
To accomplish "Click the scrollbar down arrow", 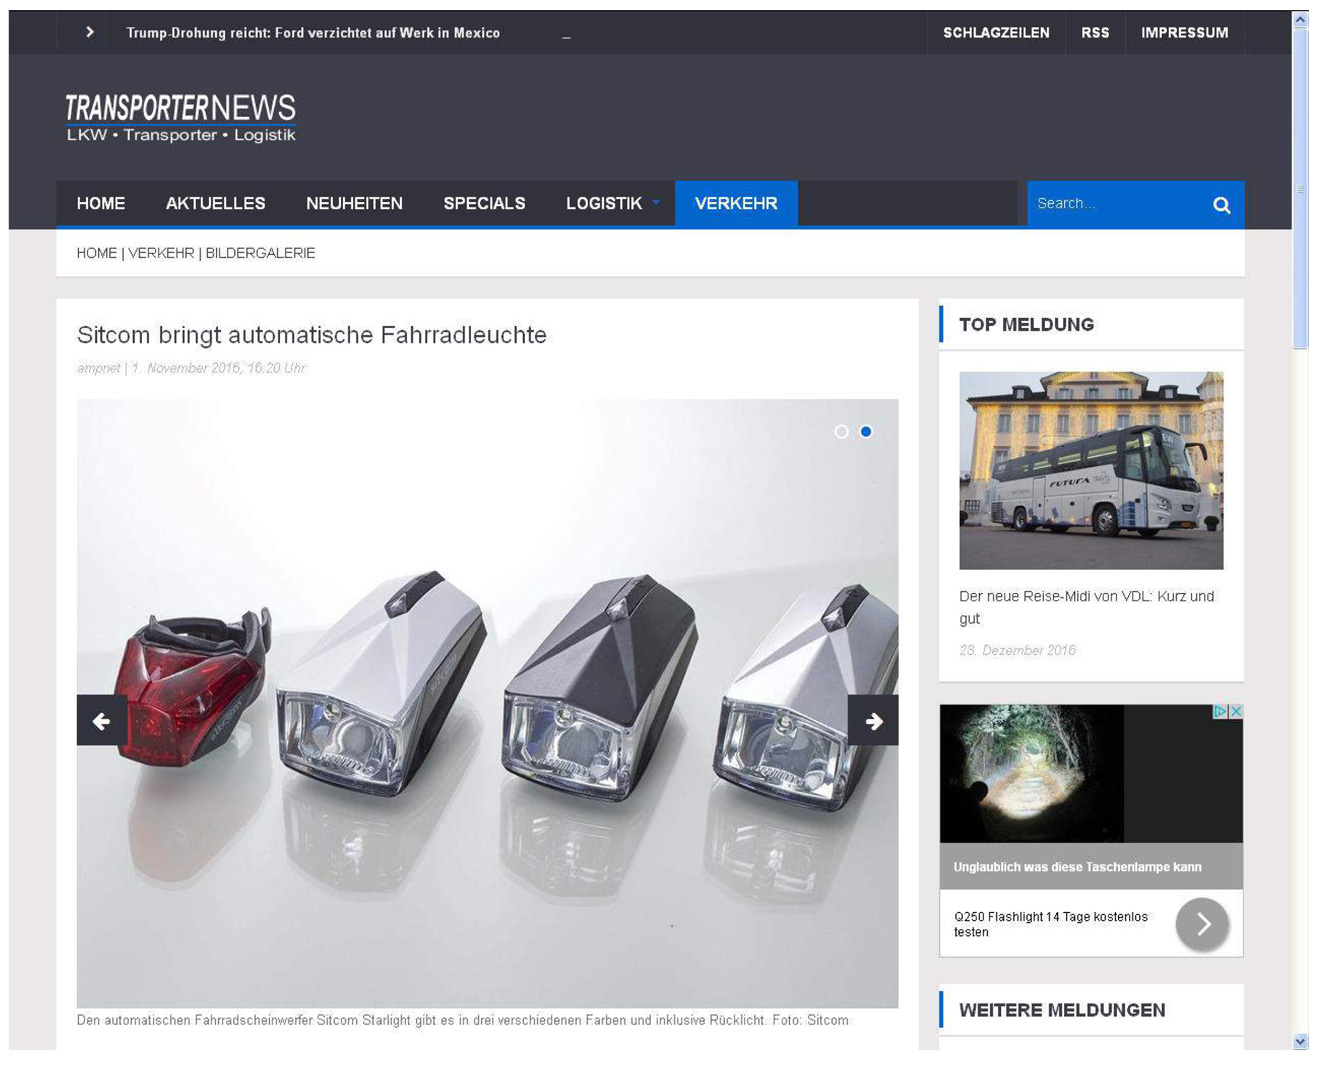I will pyautogui.click(x=1300, y=1041).
